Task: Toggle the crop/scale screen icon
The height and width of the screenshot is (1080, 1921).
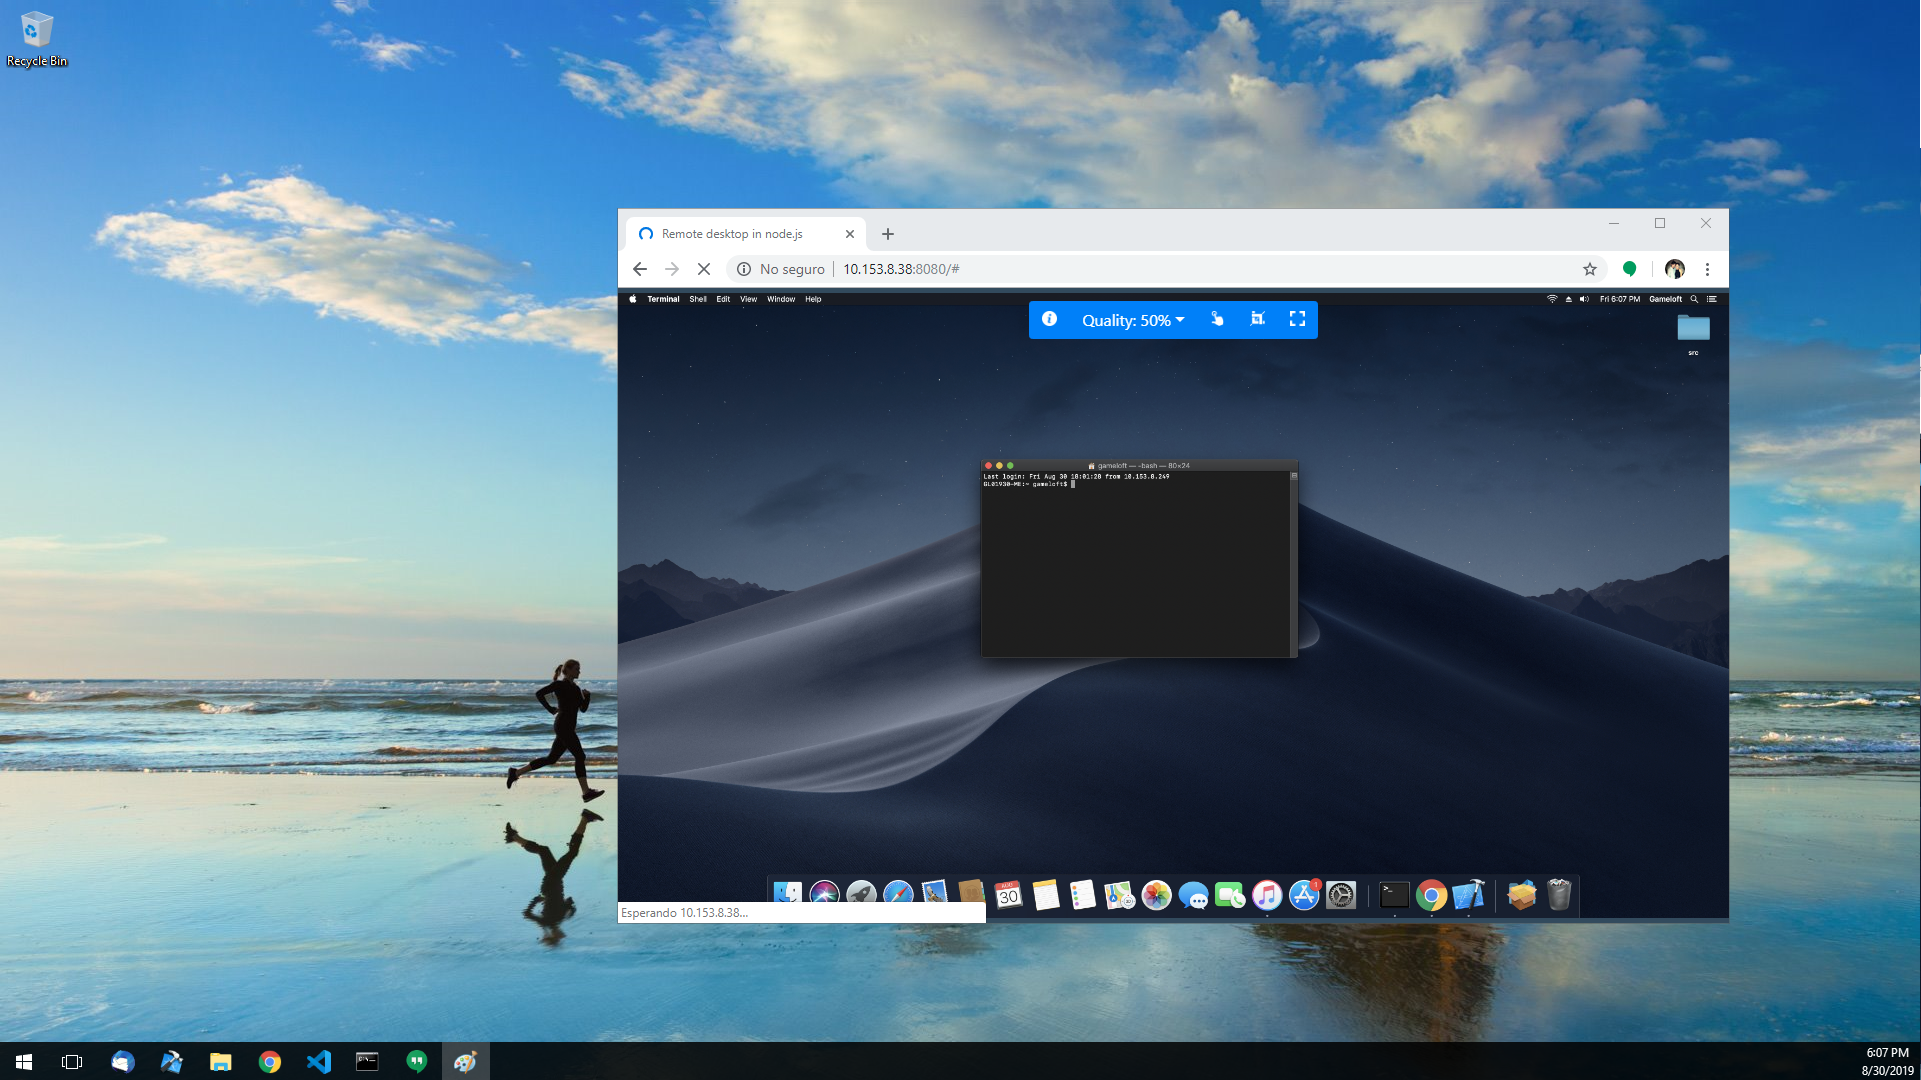Action: [1258, 319]
